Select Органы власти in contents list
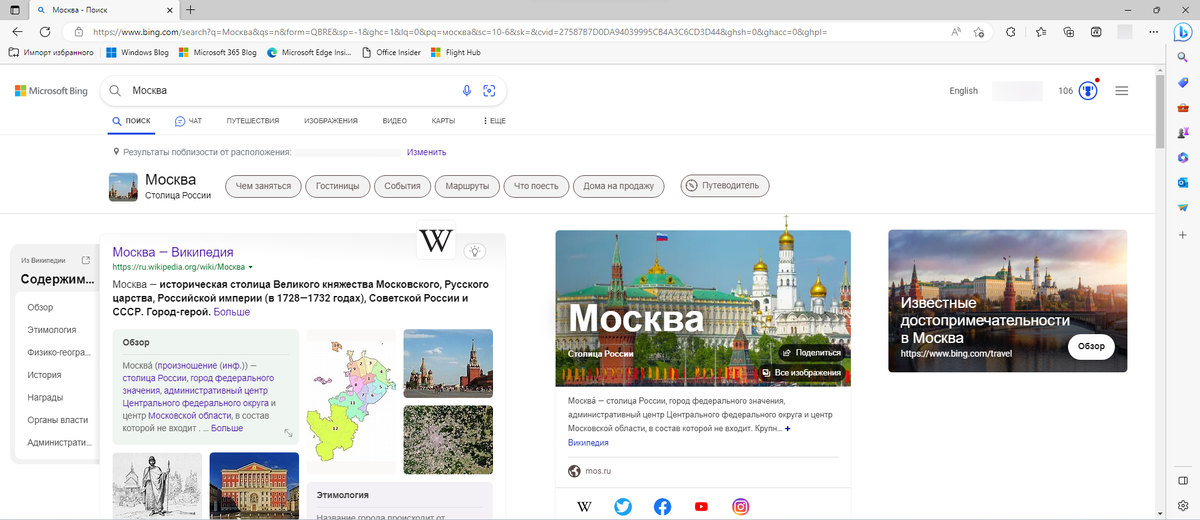1200x520 pixels. [x=58, y=420]
